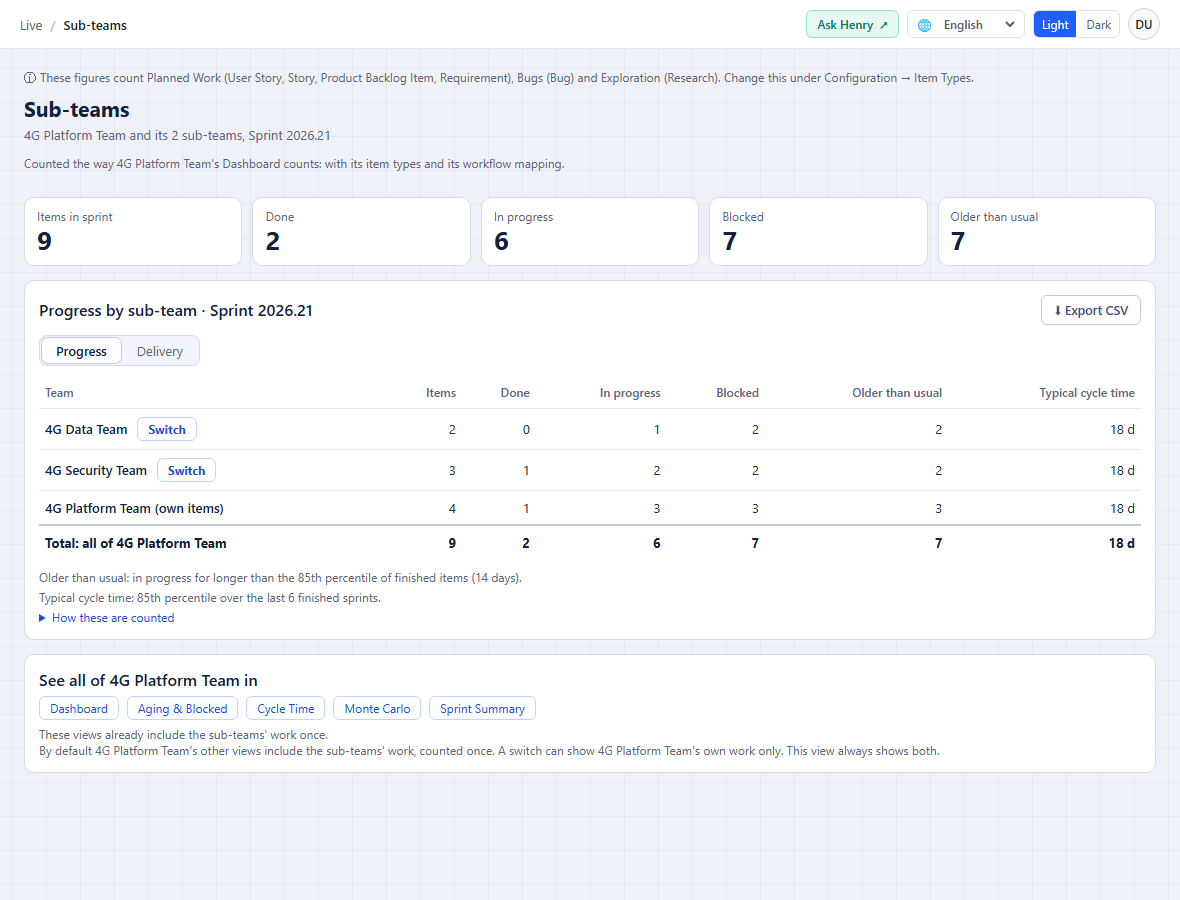Click the info icon before the item types note

29,78
